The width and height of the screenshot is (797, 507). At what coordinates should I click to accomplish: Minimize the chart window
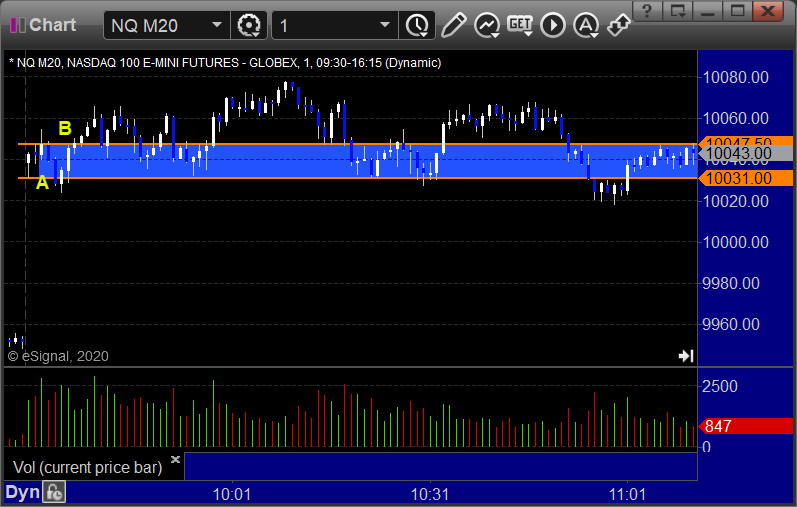[708, 10]
